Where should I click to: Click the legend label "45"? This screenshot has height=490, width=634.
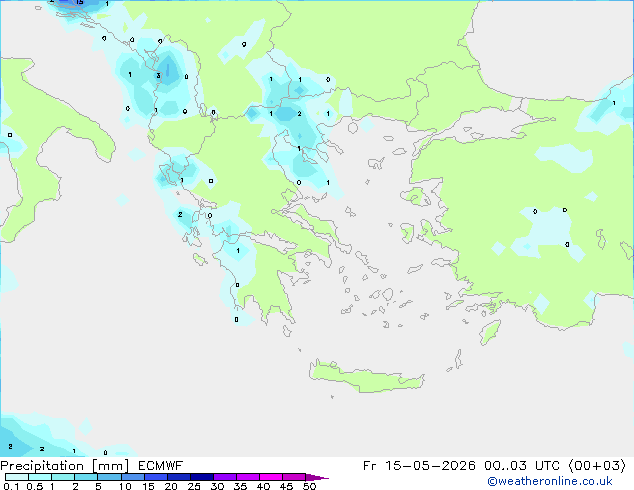point(287,486)
